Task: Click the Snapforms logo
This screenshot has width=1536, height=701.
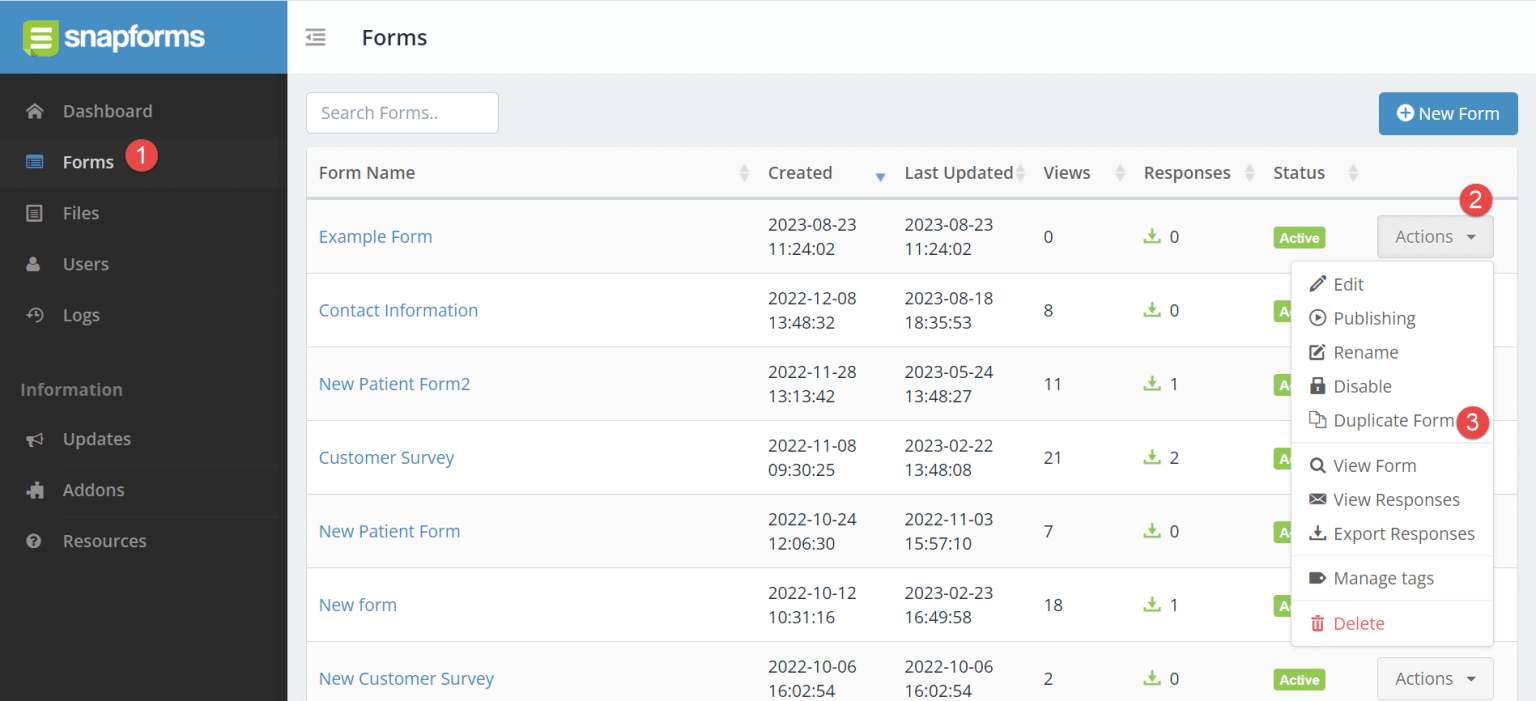Action: [x=113, y=37]
